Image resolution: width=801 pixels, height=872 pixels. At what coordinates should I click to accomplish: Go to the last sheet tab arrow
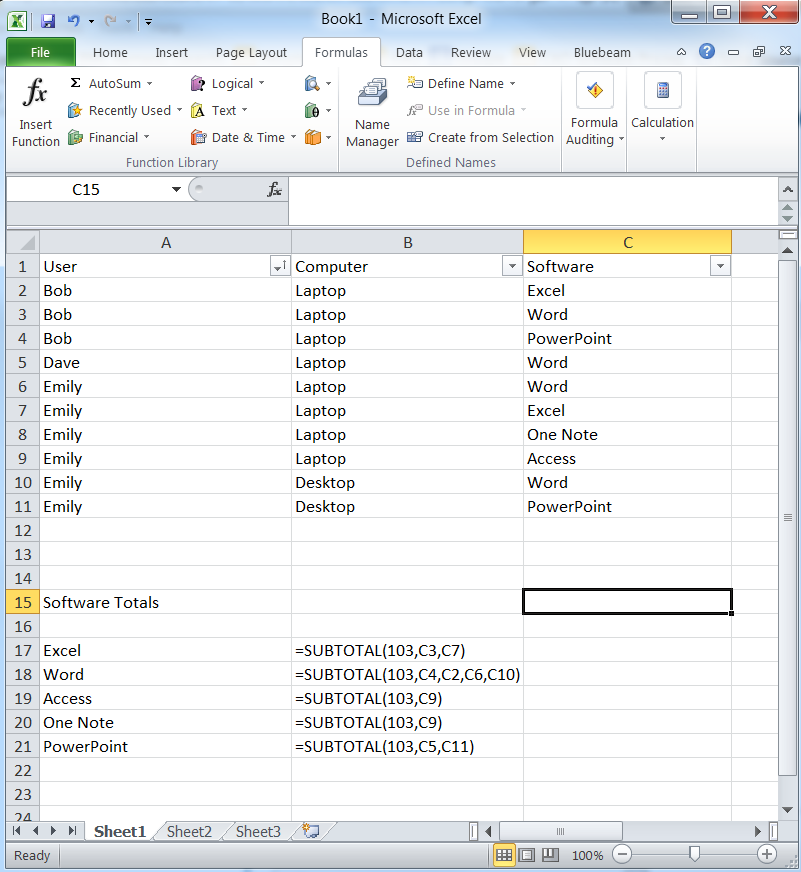(x=72, y=831)
